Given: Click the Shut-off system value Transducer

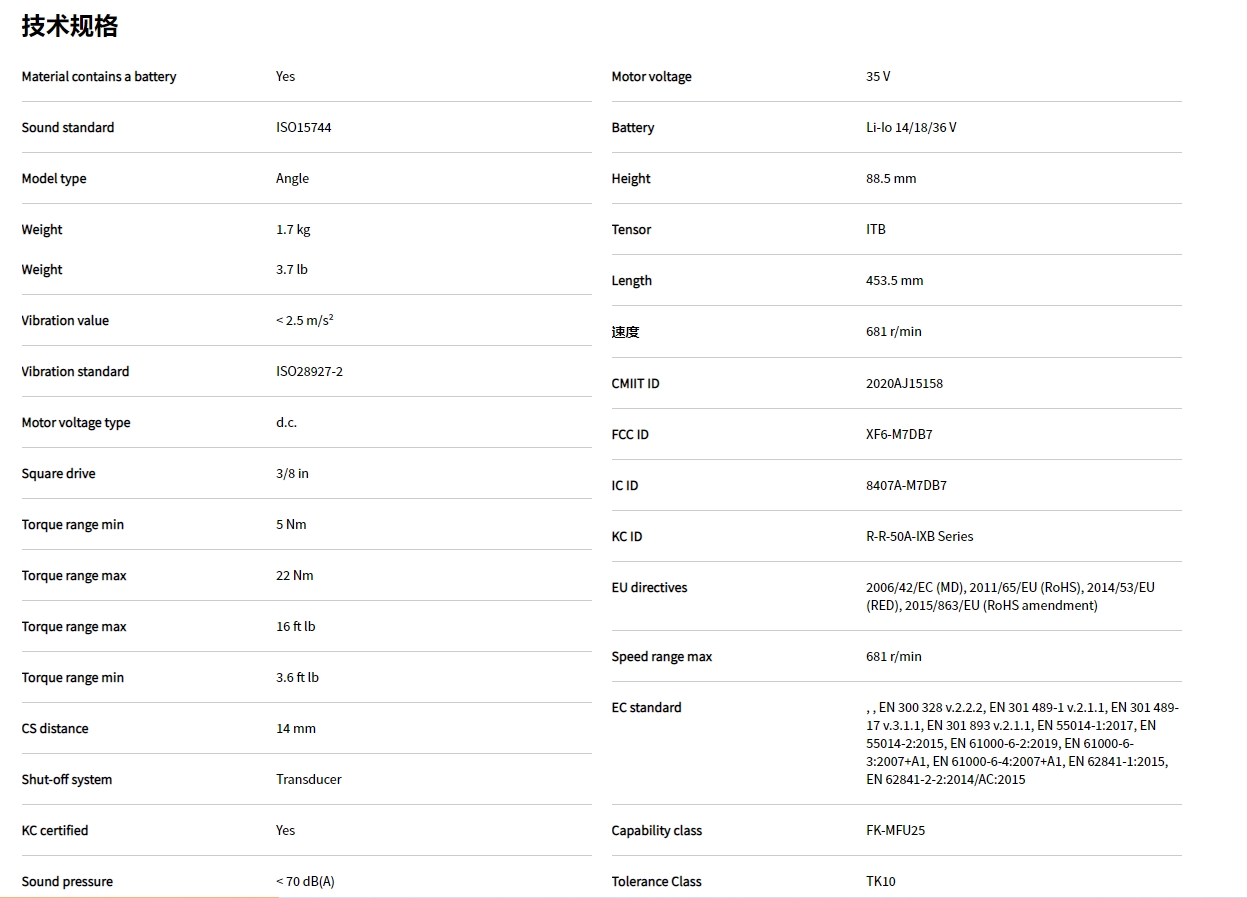Looking at the screenshot, I should tap(308, 779).
